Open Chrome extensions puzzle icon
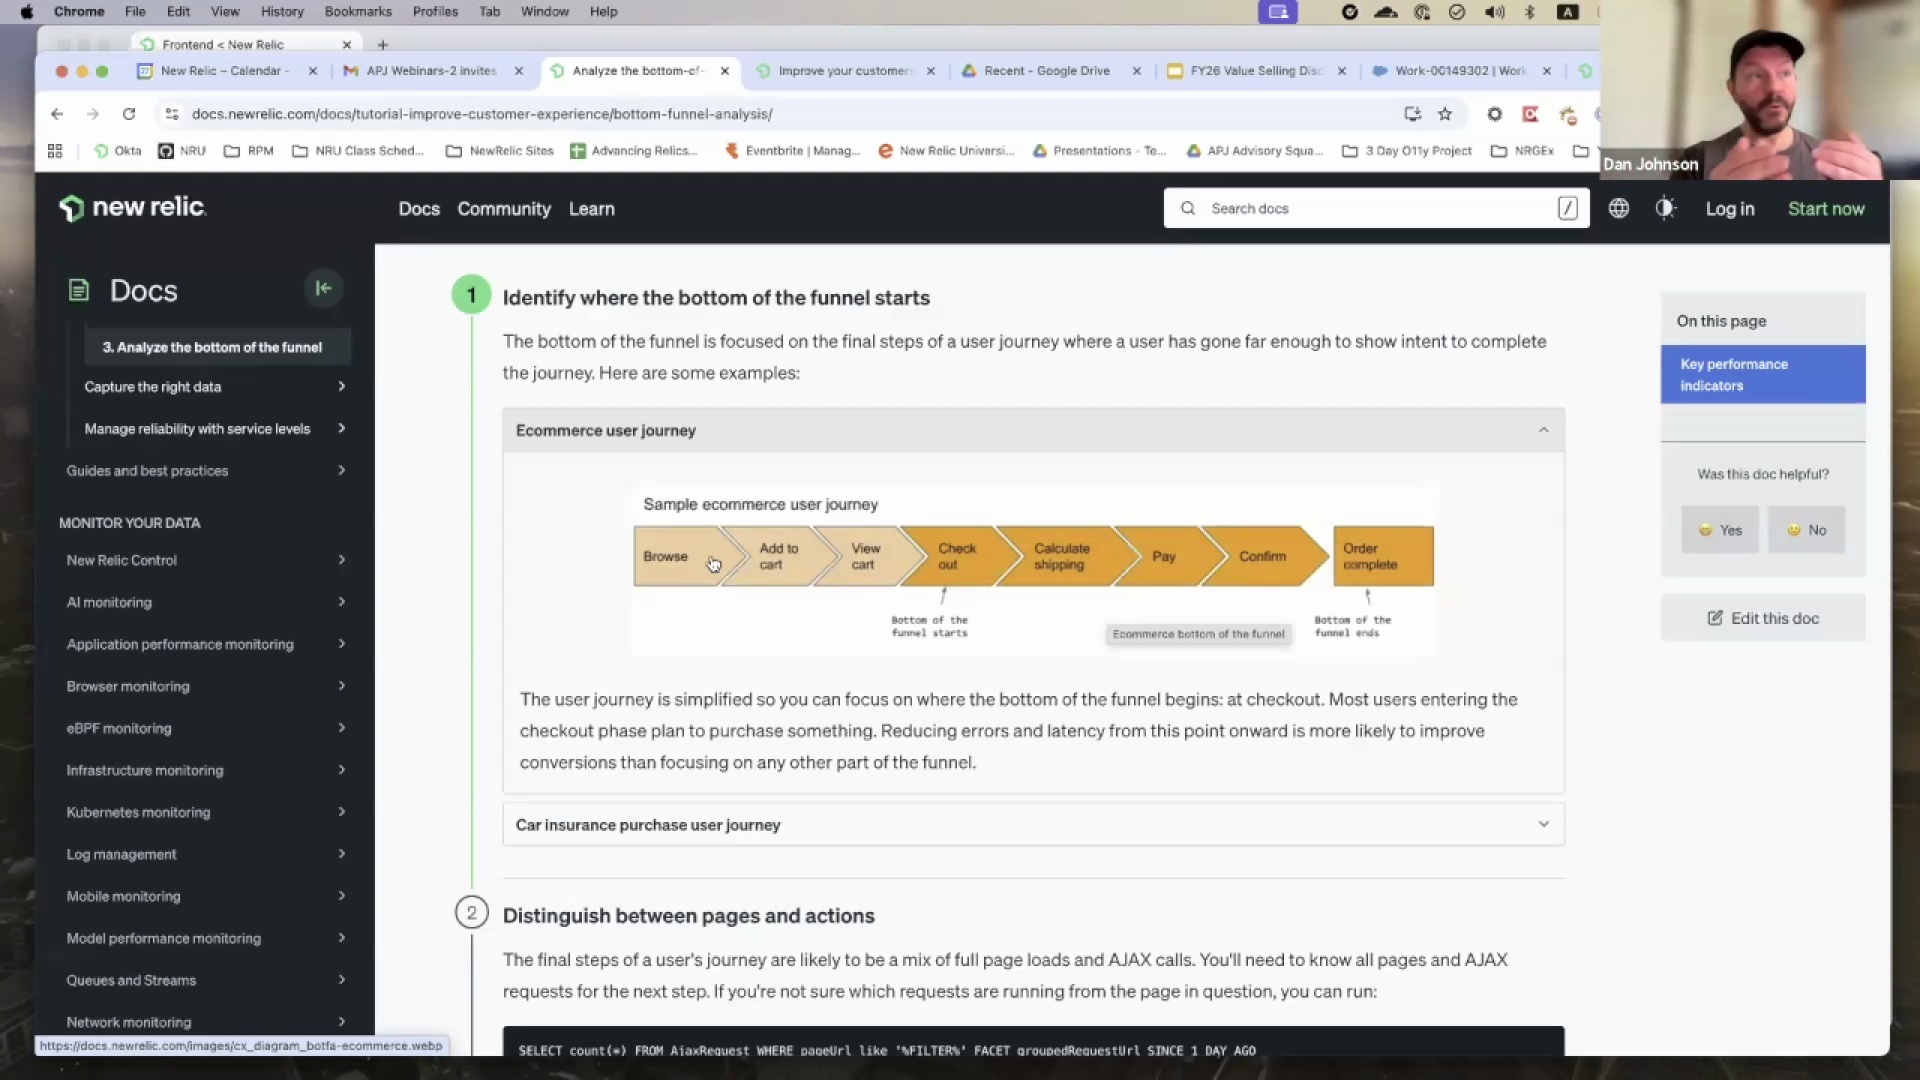Image resolution: width=1920 pixels, height=1080 pixels. coord(1567,114)
